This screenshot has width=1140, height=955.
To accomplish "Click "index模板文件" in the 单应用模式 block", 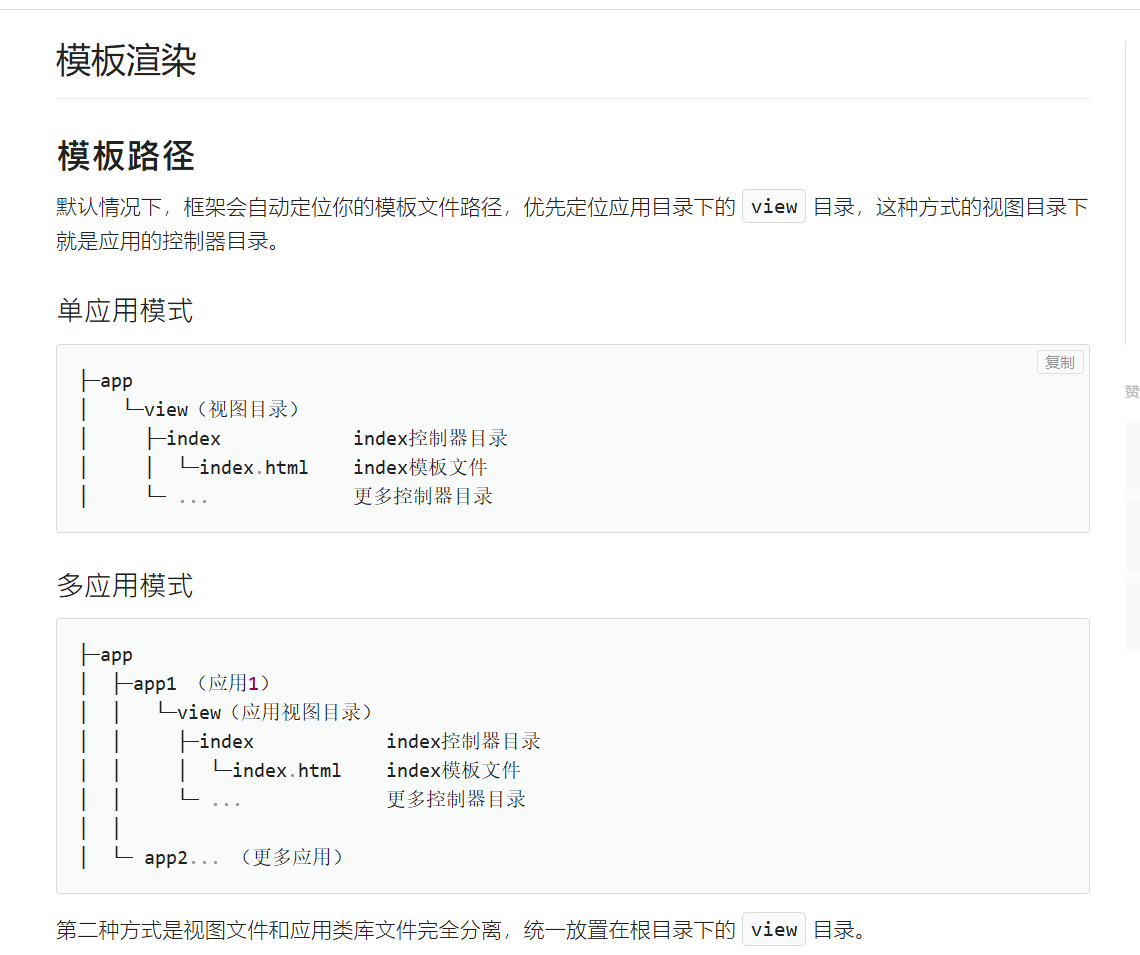I will pos(420,467).
